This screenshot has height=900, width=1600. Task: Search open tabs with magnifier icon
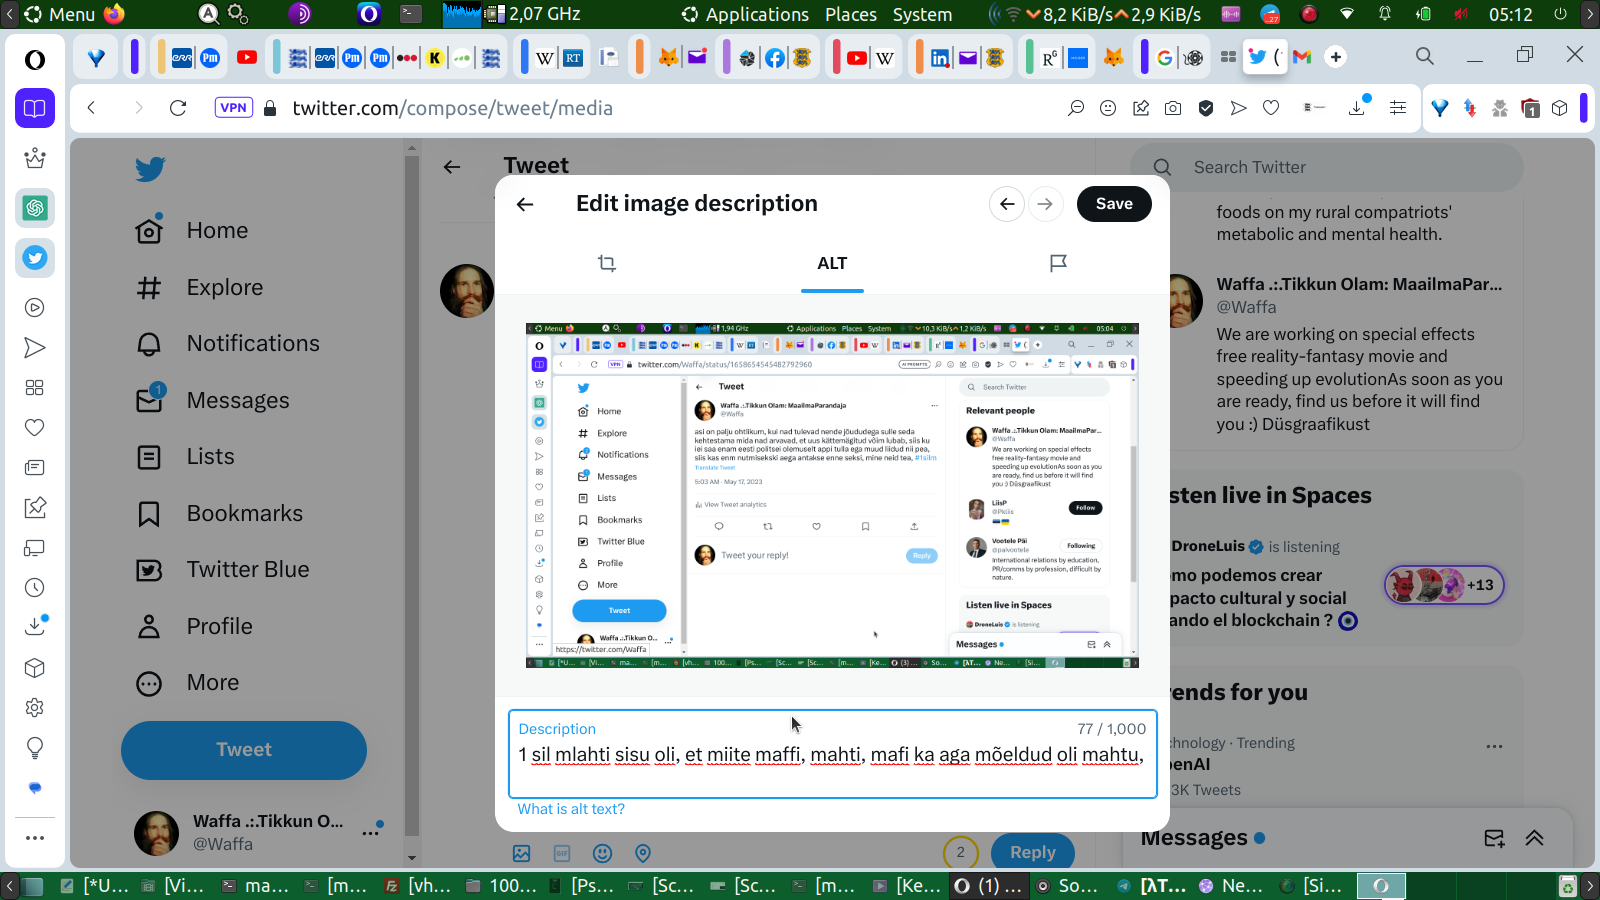tap(1425, 56)
